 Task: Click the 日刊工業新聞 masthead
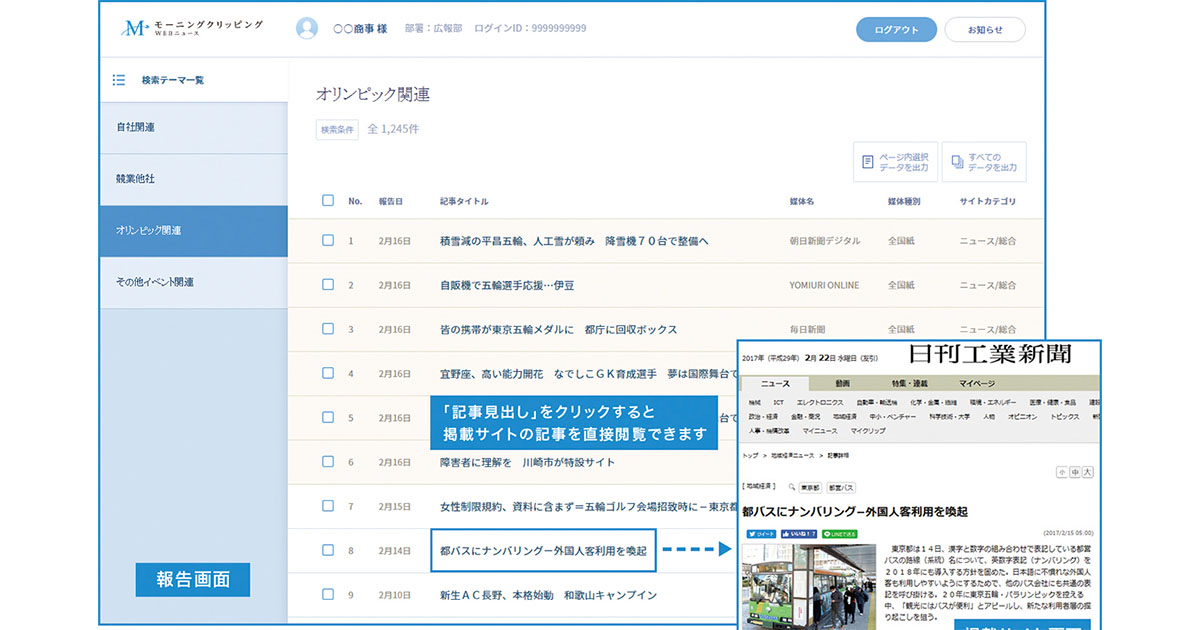pyautogui.click(x=990, y=355)
